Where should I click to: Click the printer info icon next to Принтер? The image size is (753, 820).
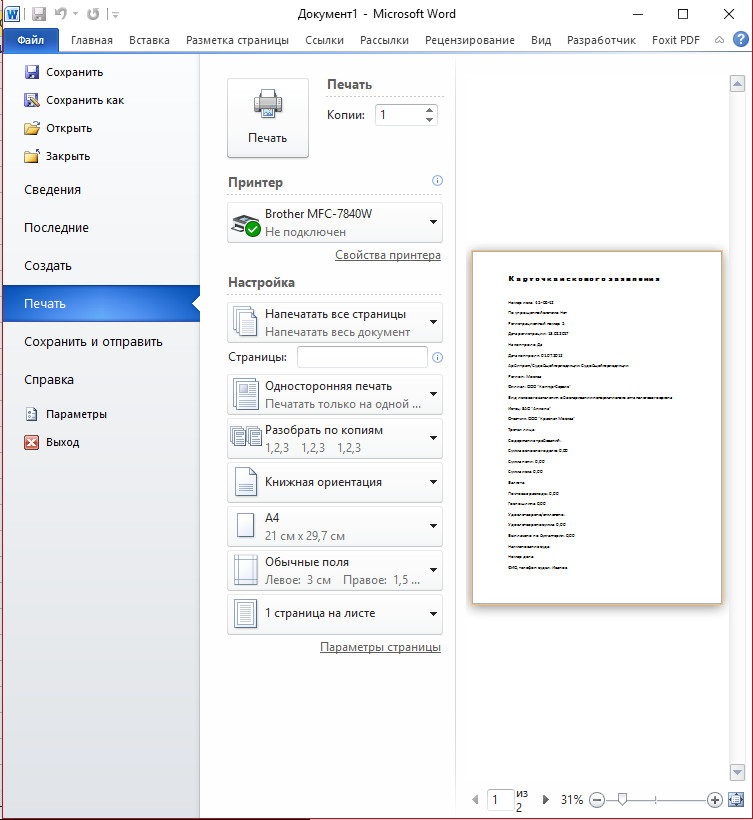[x=437, y=180]
